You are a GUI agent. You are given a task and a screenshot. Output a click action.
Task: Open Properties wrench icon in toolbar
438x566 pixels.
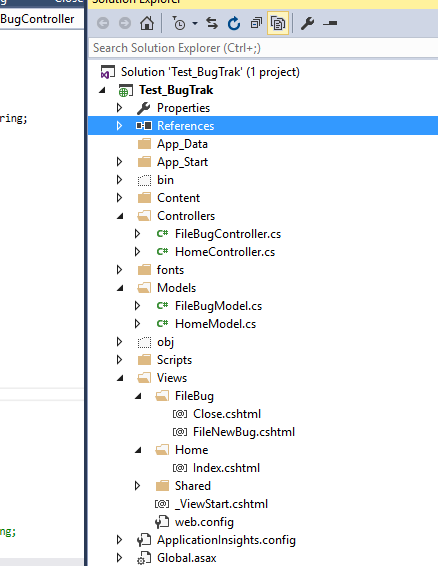307,23
